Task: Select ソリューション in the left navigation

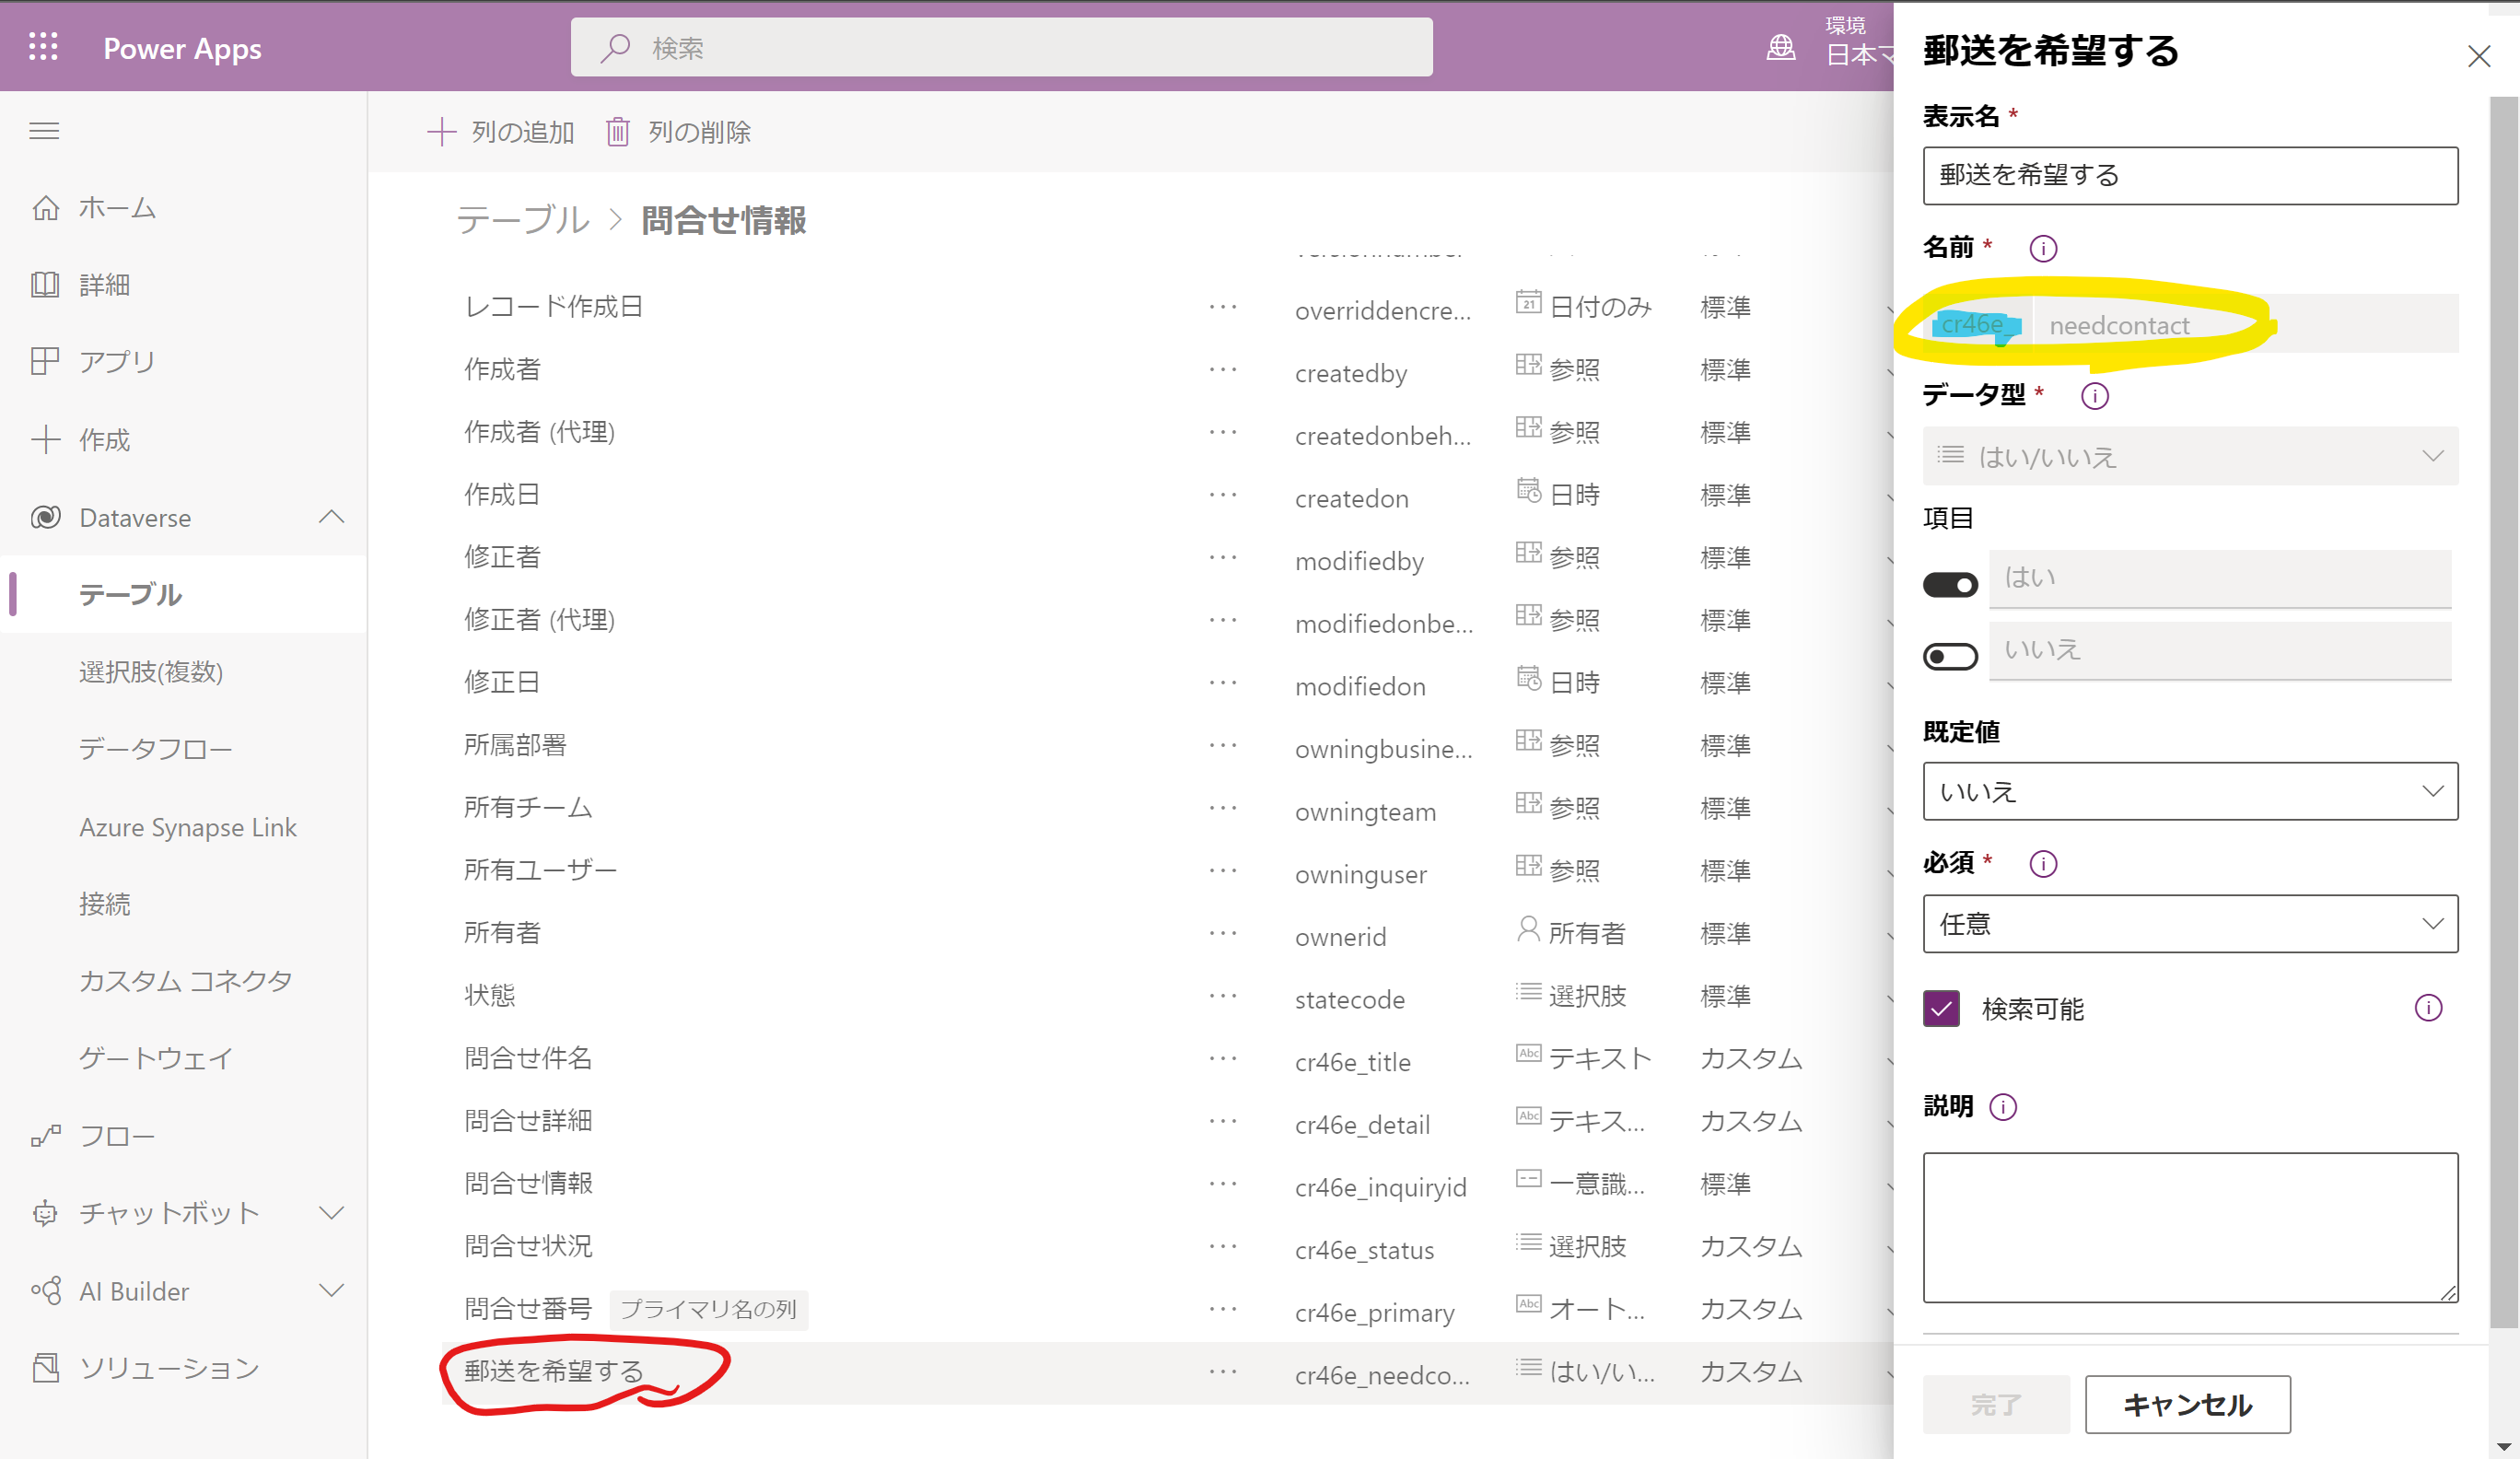Action: pyautogui.click(x=168, y=1368)
